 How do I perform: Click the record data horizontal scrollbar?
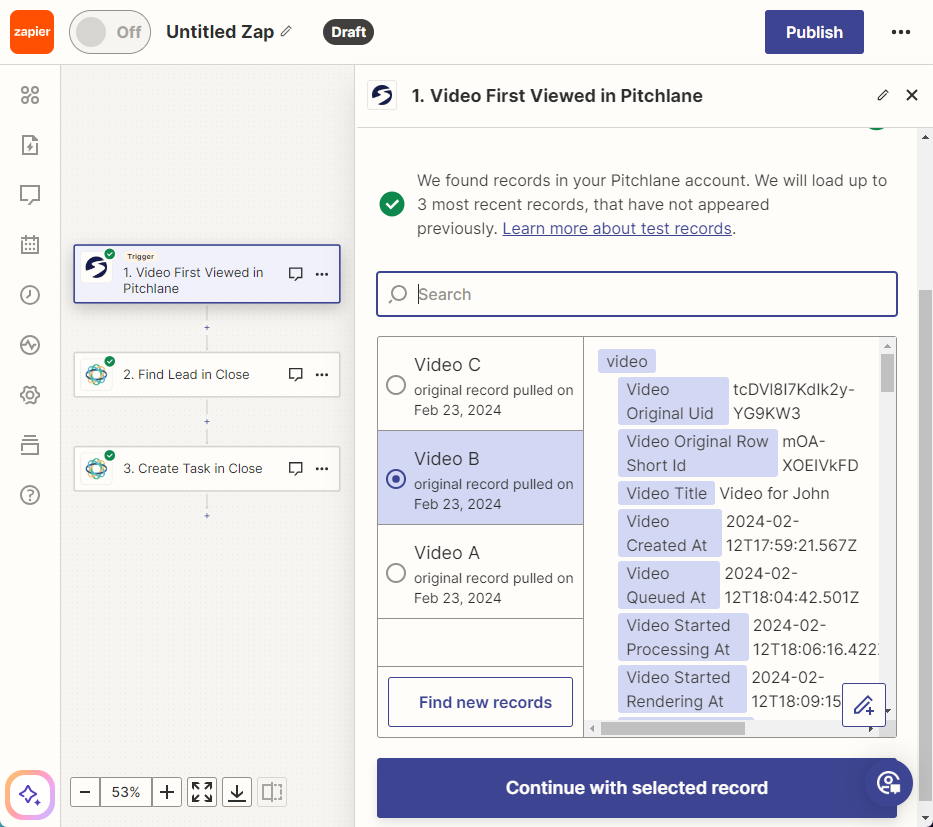coord(672,728)
